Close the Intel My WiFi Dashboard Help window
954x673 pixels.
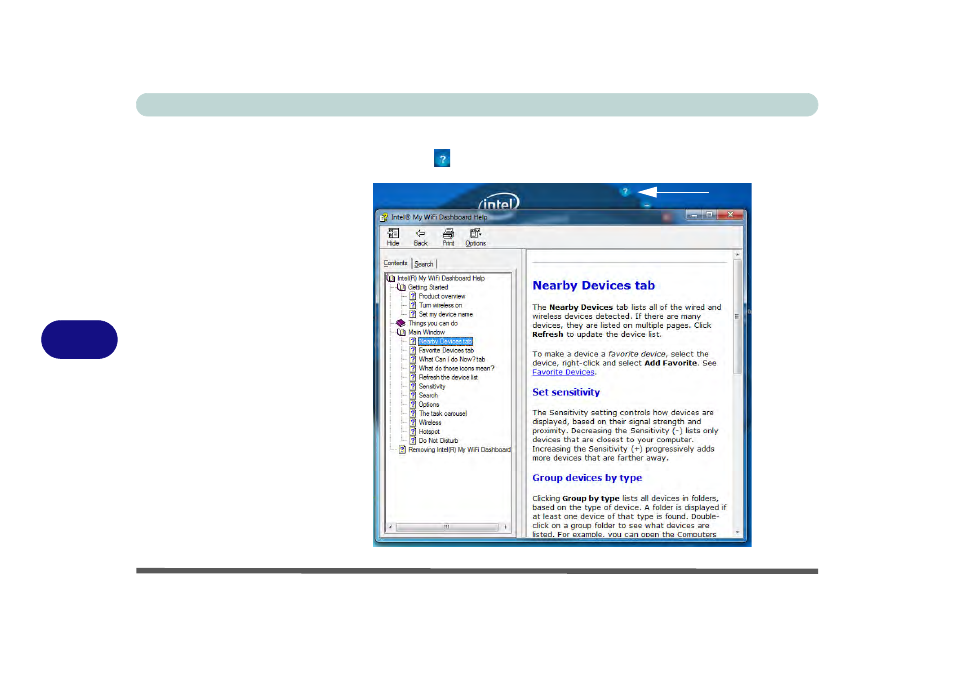tap(731, 215)
